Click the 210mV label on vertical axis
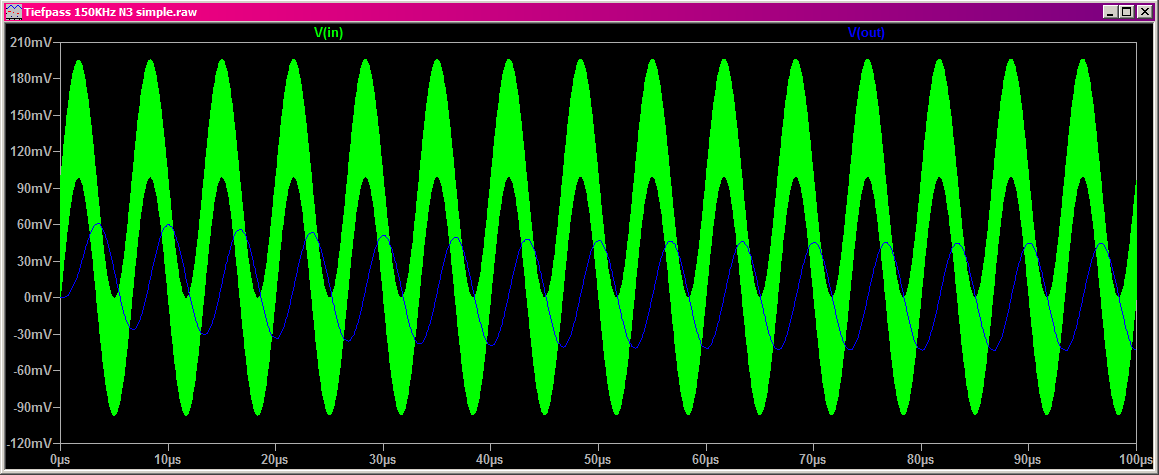This screenshot has height=475, width=1159. point(29,43)
